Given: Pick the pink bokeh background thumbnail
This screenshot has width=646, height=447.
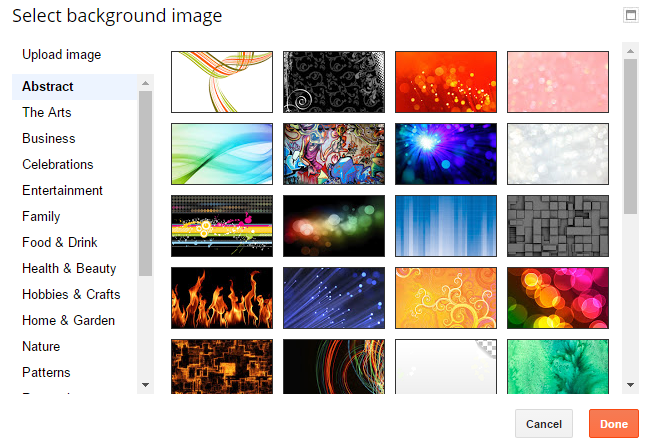Looking at the screenshot, I should tap(557, 82).
